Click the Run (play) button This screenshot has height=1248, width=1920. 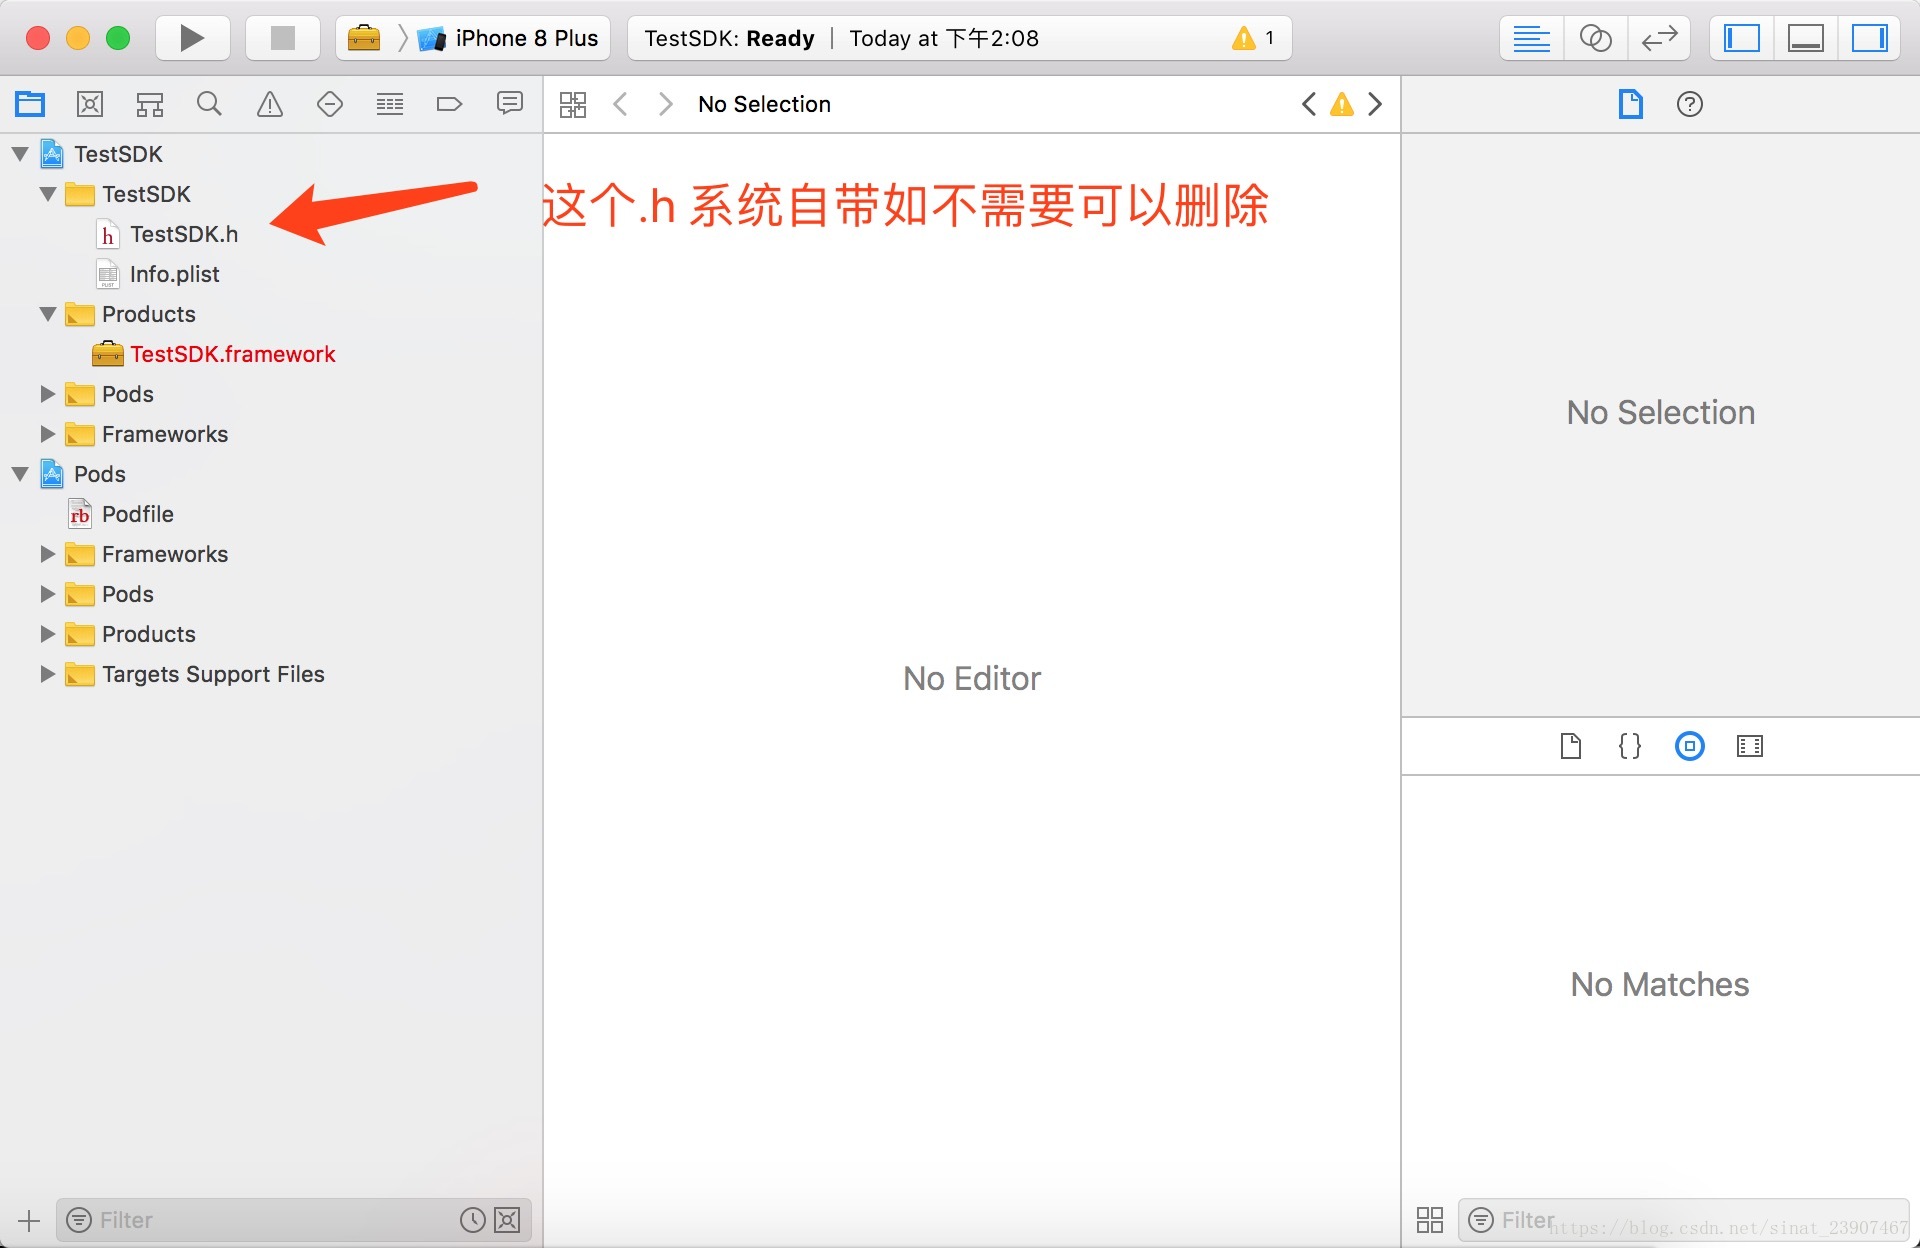click(x=192, y=38)
